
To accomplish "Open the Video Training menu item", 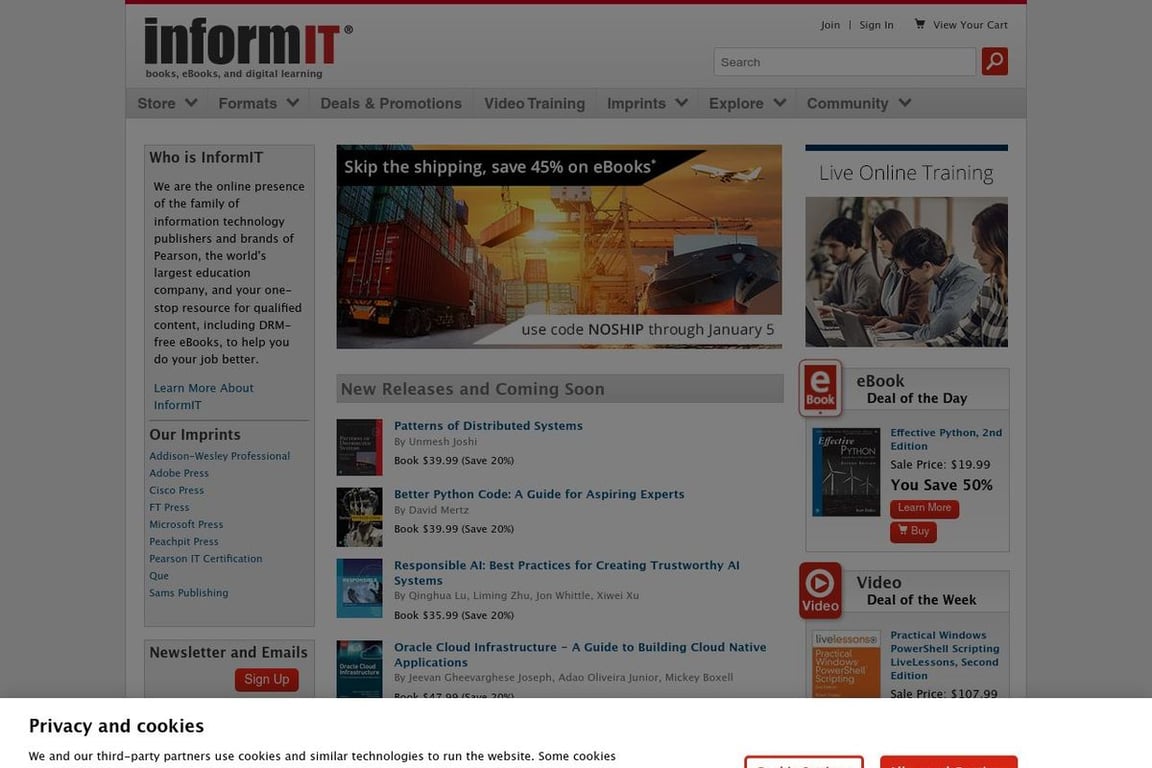I will pos(534,103).
